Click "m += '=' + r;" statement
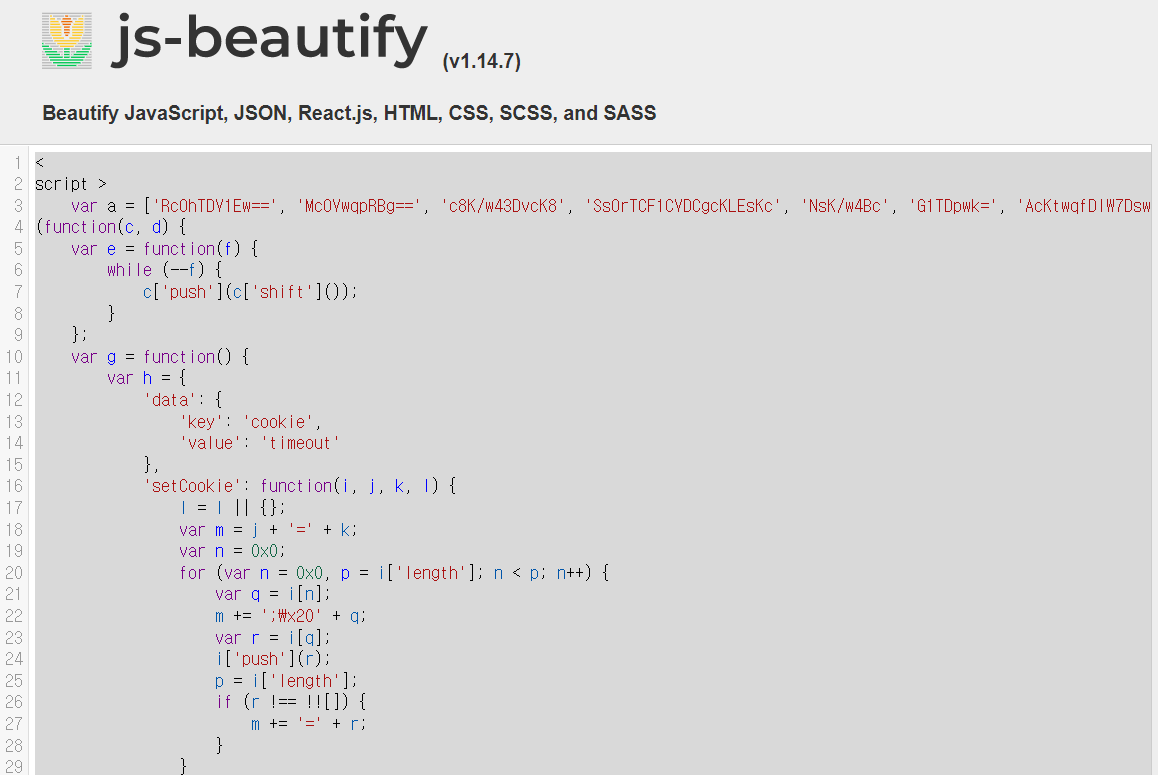This screenshot has height=775, width=1158. click(x=309, y=723)
